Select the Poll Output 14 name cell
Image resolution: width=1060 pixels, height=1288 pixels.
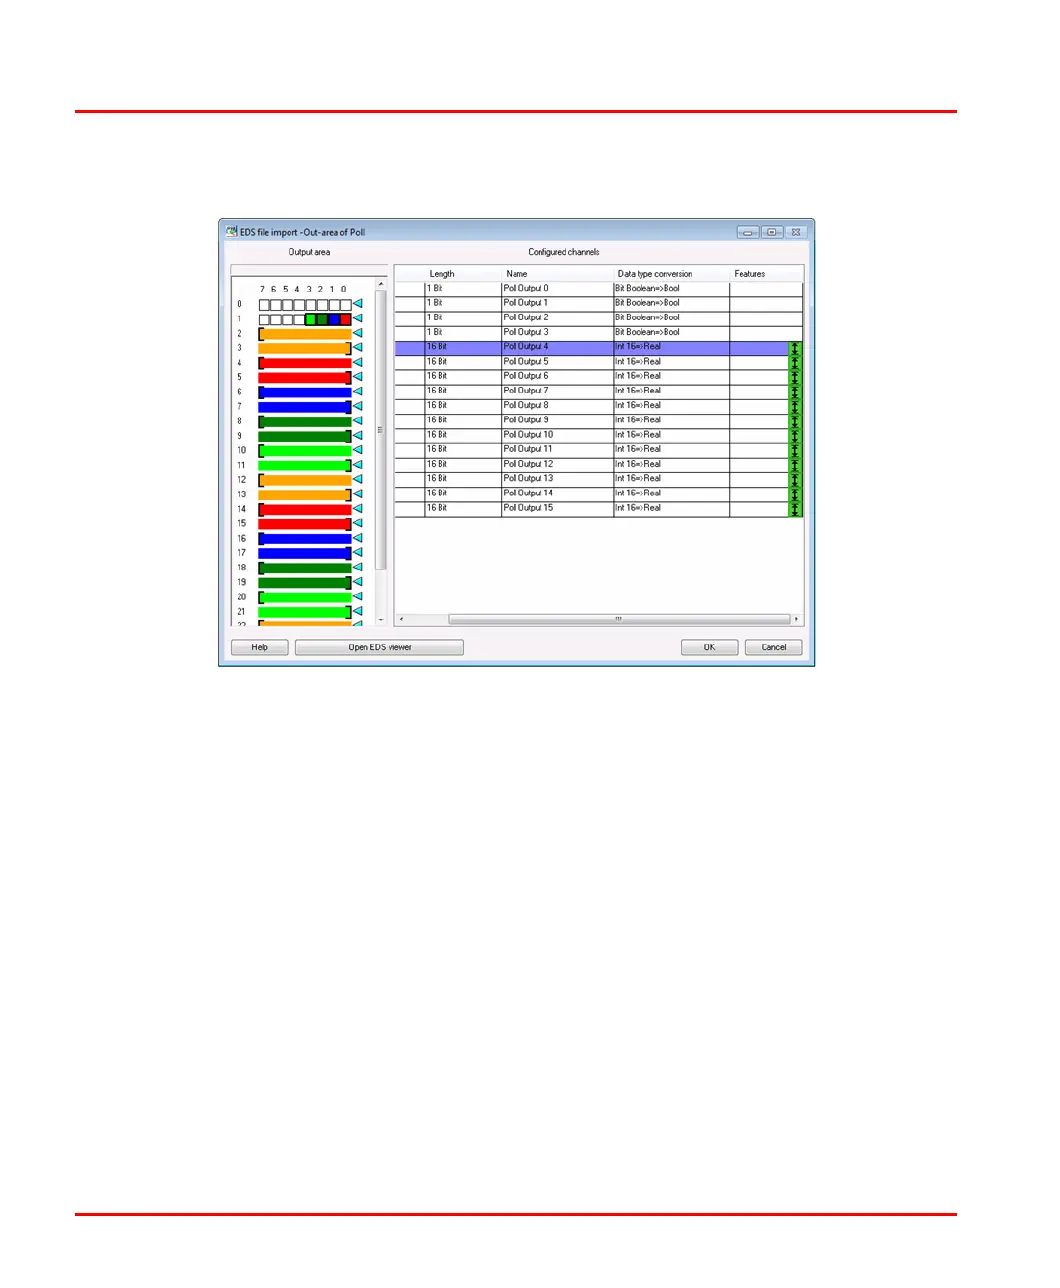pos(557,494)
